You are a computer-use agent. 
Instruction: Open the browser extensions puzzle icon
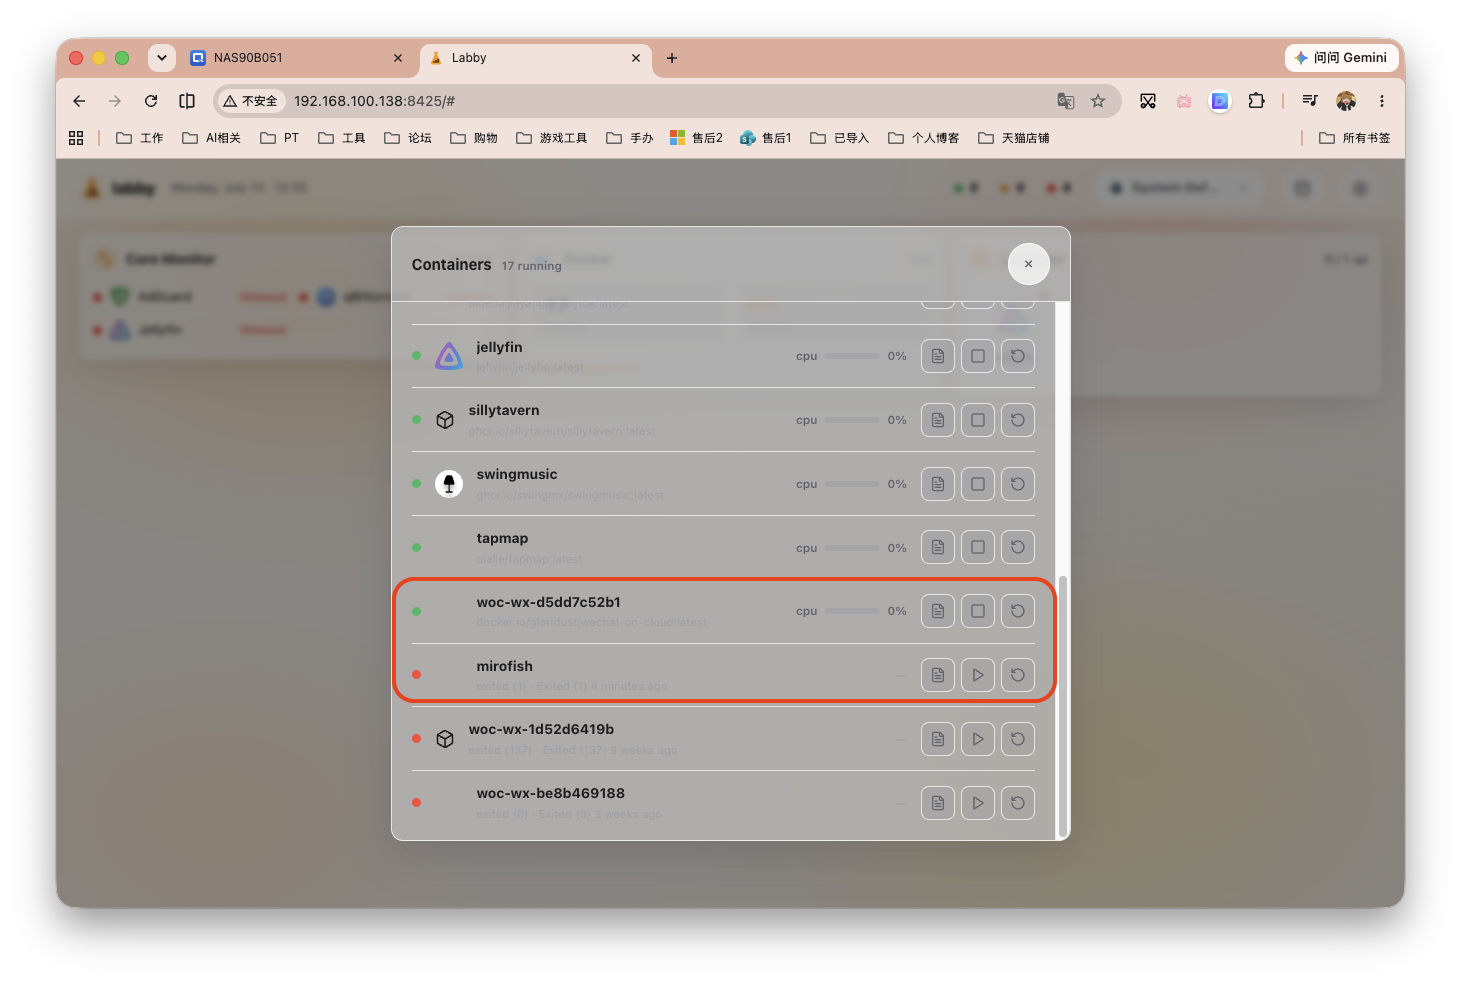pos(1256,101)
